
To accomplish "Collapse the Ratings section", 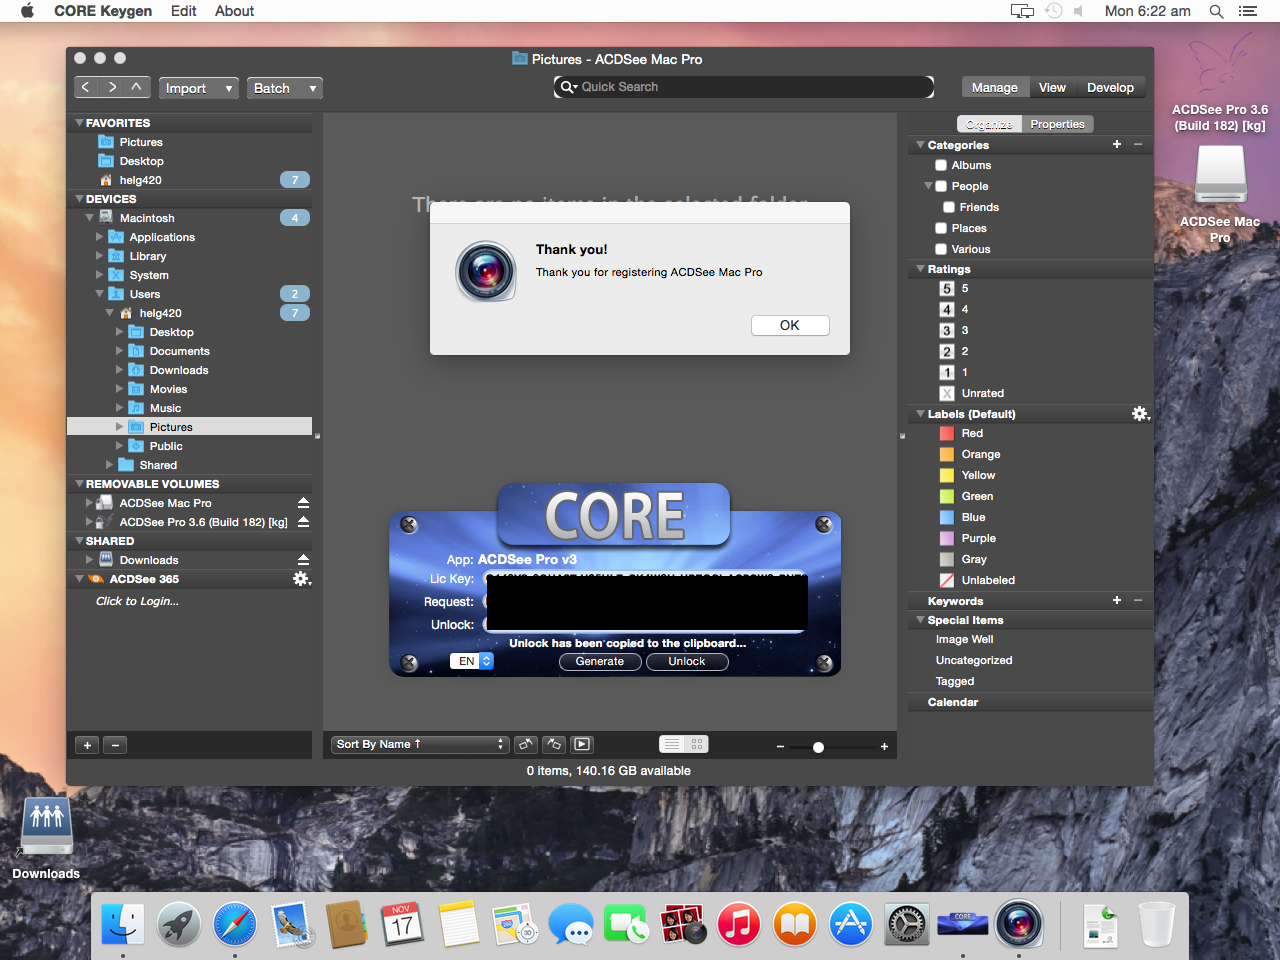I will (x=920, y=269).
